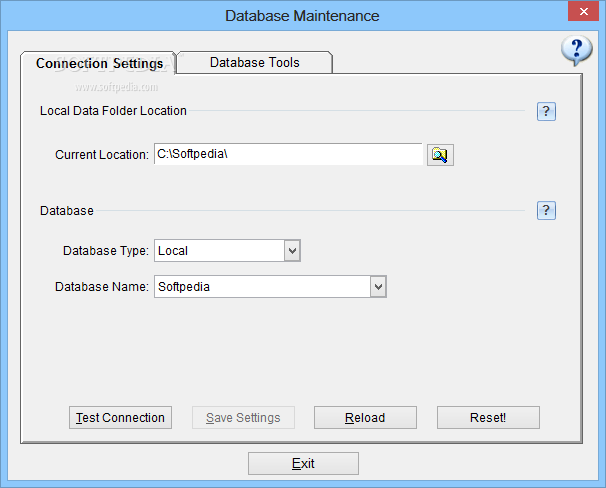Click the Current Location label
Image resolution: width=606 pixels, height=488 pixels.
(x=102, y=155)
